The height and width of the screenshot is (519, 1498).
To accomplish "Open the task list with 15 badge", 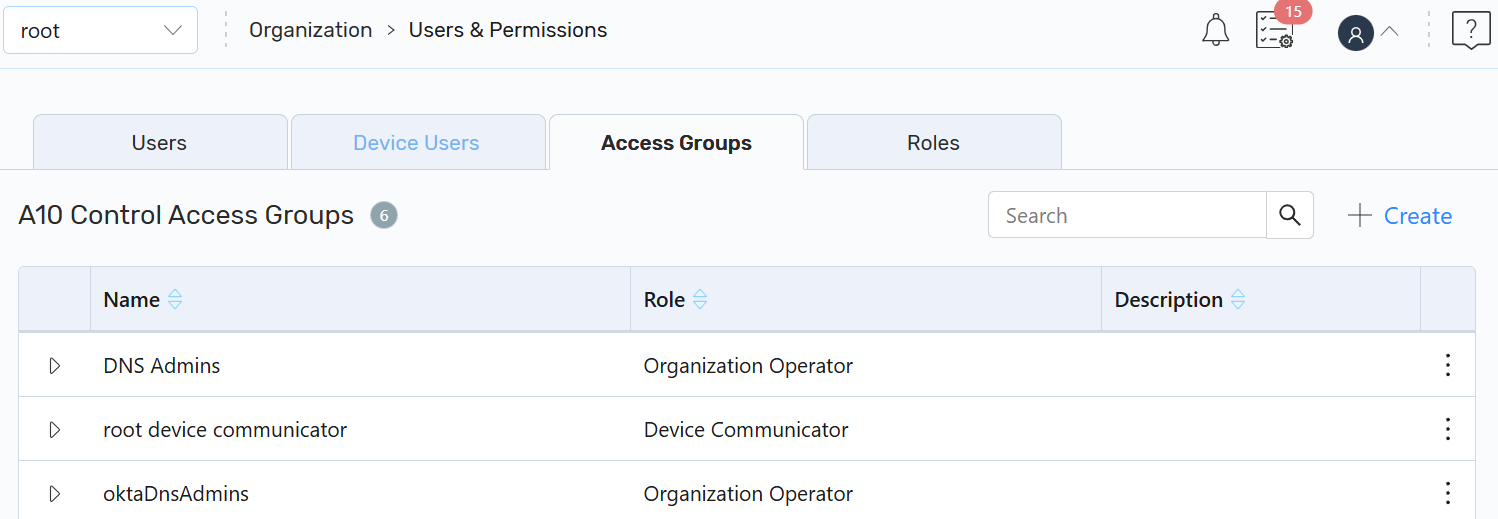I will click(1274, 31).
